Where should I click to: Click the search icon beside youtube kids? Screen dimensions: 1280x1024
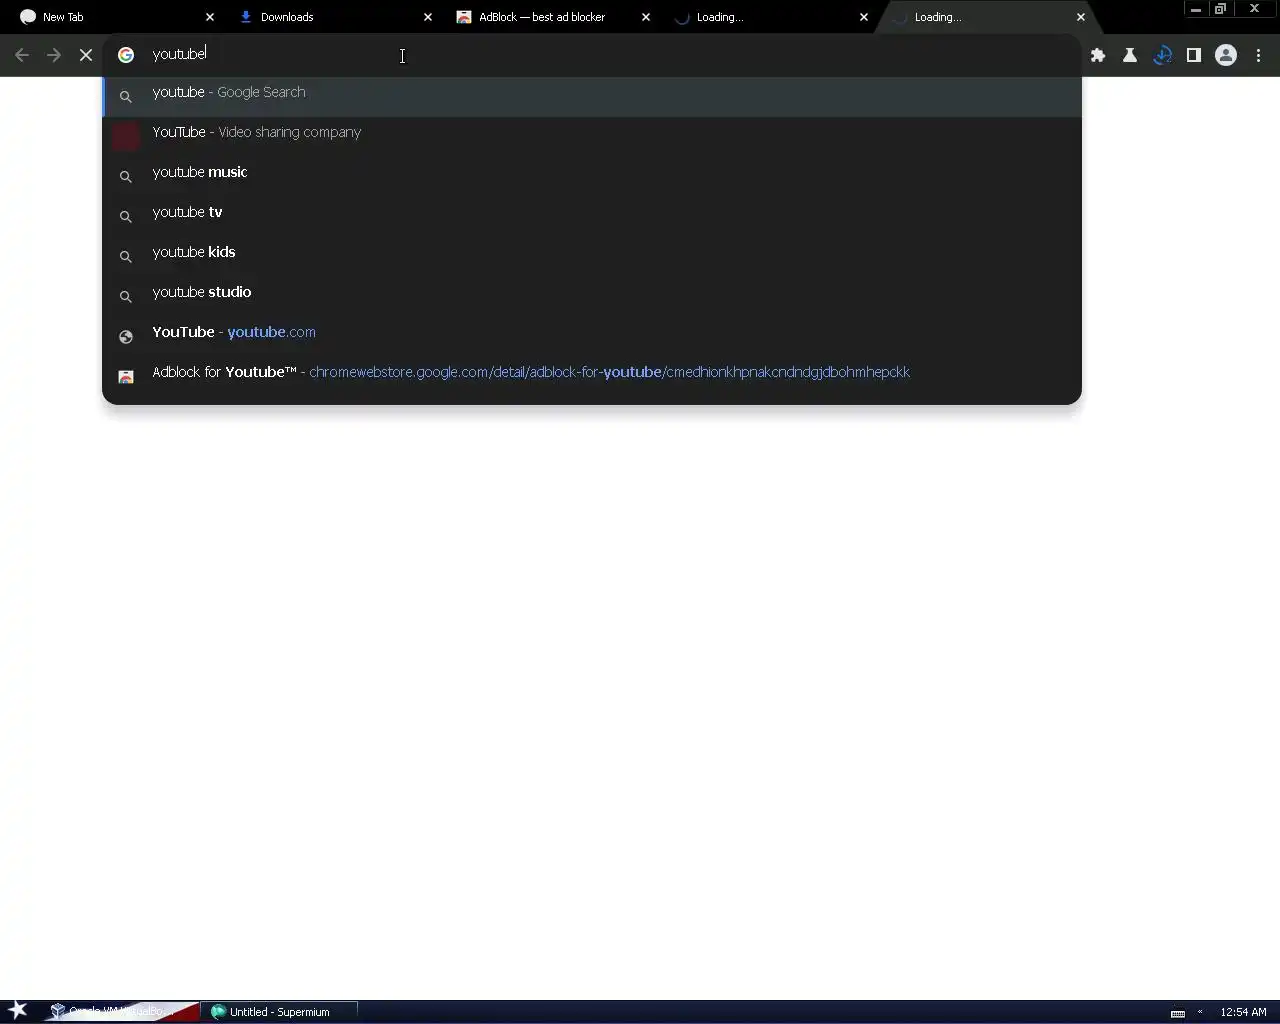pos(126,257)
